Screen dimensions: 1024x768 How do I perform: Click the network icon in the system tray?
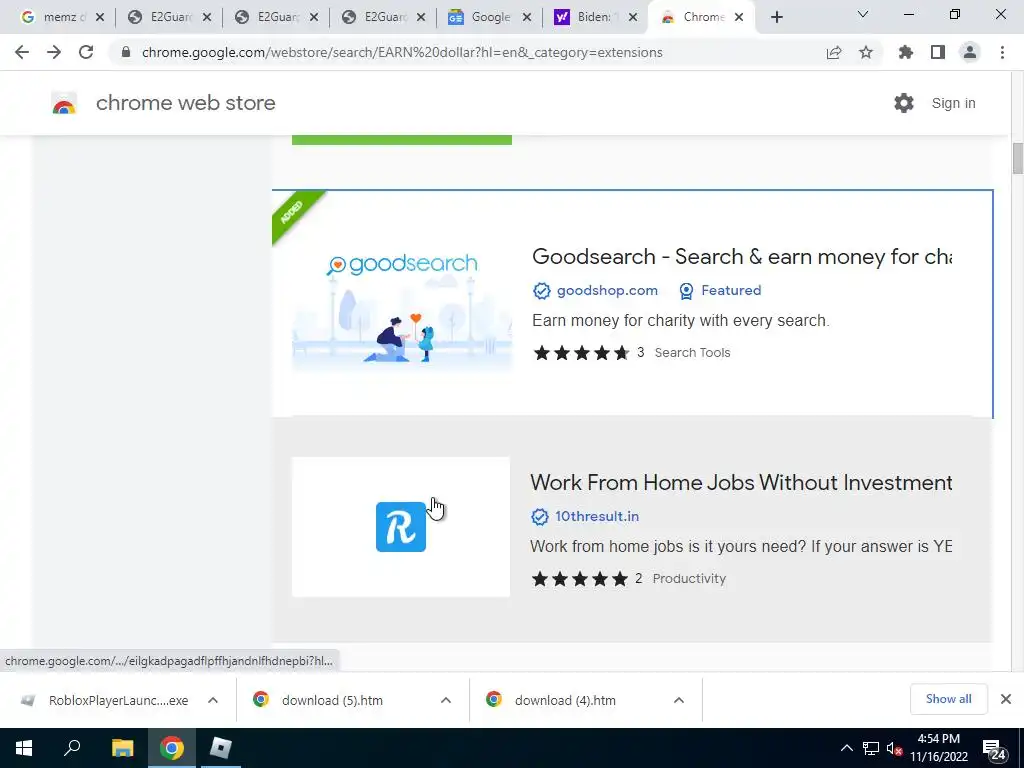(871, 748)
